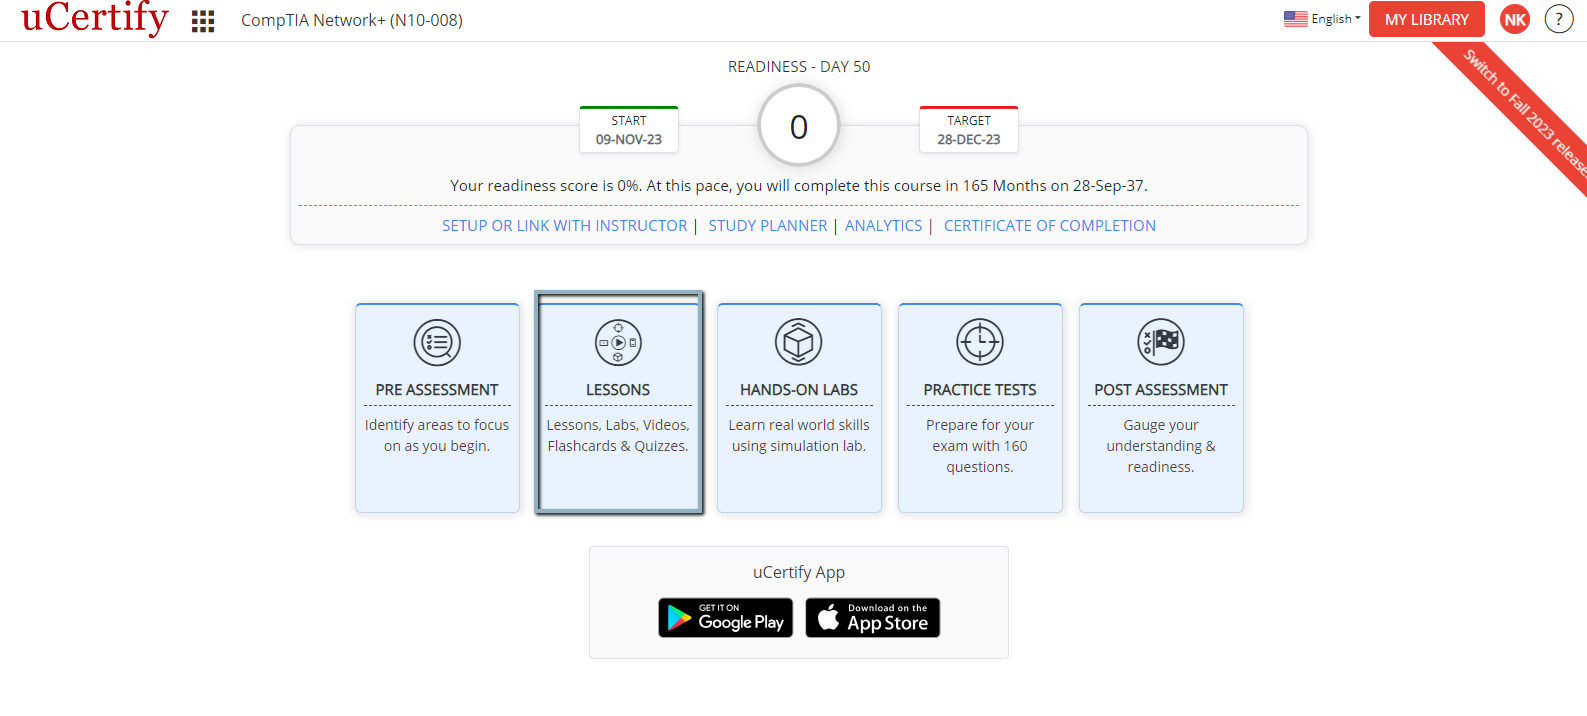The width and height of the screenshot is (1587, 716).
Task: Click the 'uCertify App' label
Action: 799,573
